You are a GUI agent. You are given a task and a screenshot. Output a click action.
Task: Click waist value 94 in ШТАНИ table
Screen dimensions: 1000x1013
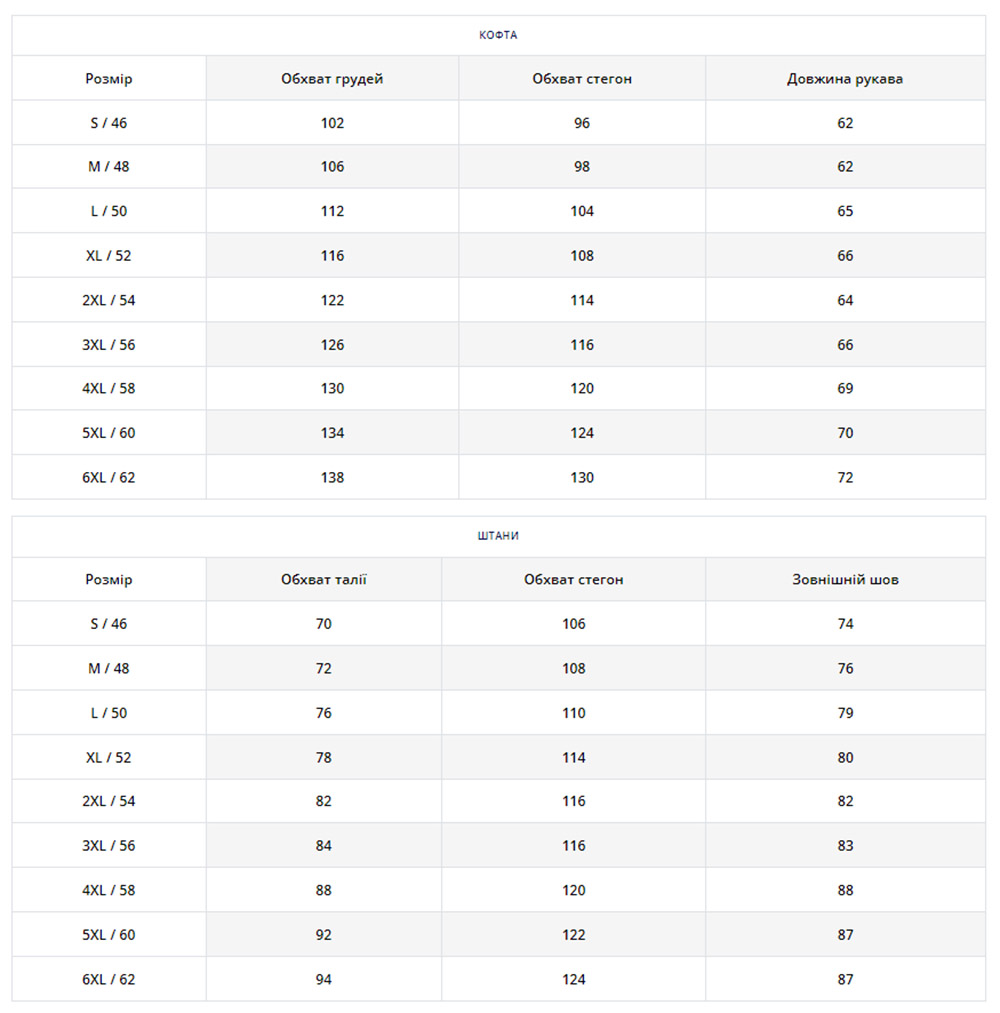324,980
